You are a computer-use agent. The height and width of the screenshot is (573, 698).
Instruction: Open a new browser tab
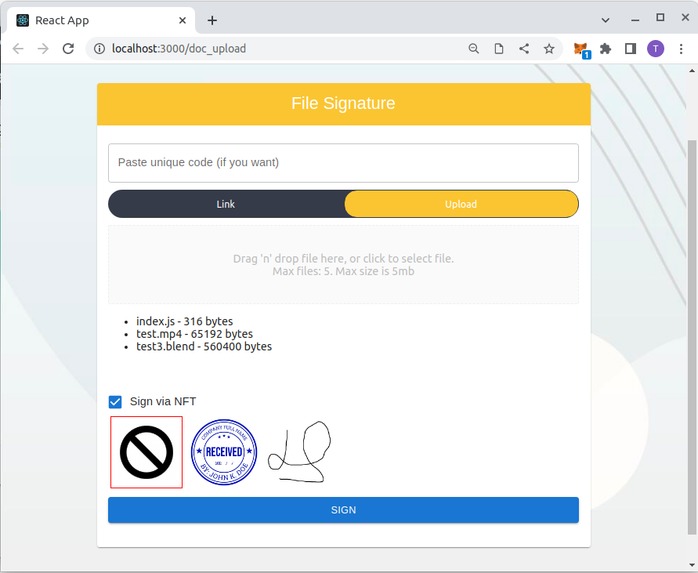tap(212, 20)
